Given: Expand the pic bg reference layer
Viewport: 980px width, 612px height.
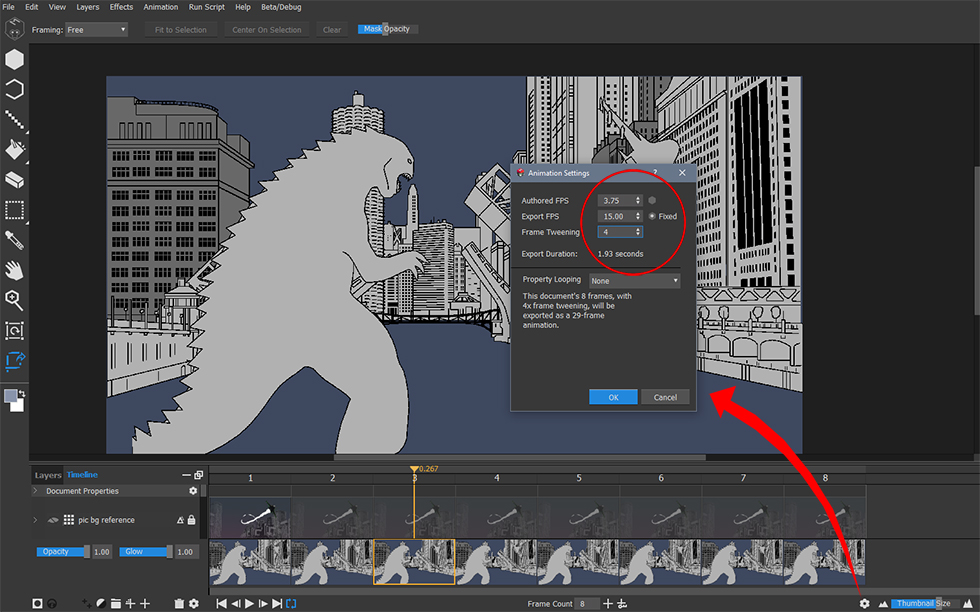Looking at the screenshot, I should tap(35, 519).
